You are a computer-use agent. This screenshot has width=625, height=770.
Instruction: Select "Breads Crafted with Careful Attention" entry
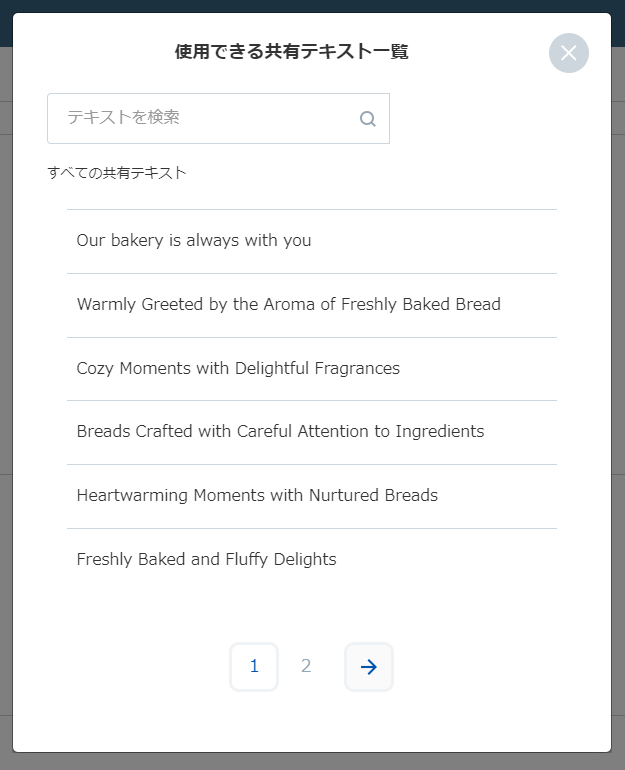pyautogui.click(x=280, y=432)
